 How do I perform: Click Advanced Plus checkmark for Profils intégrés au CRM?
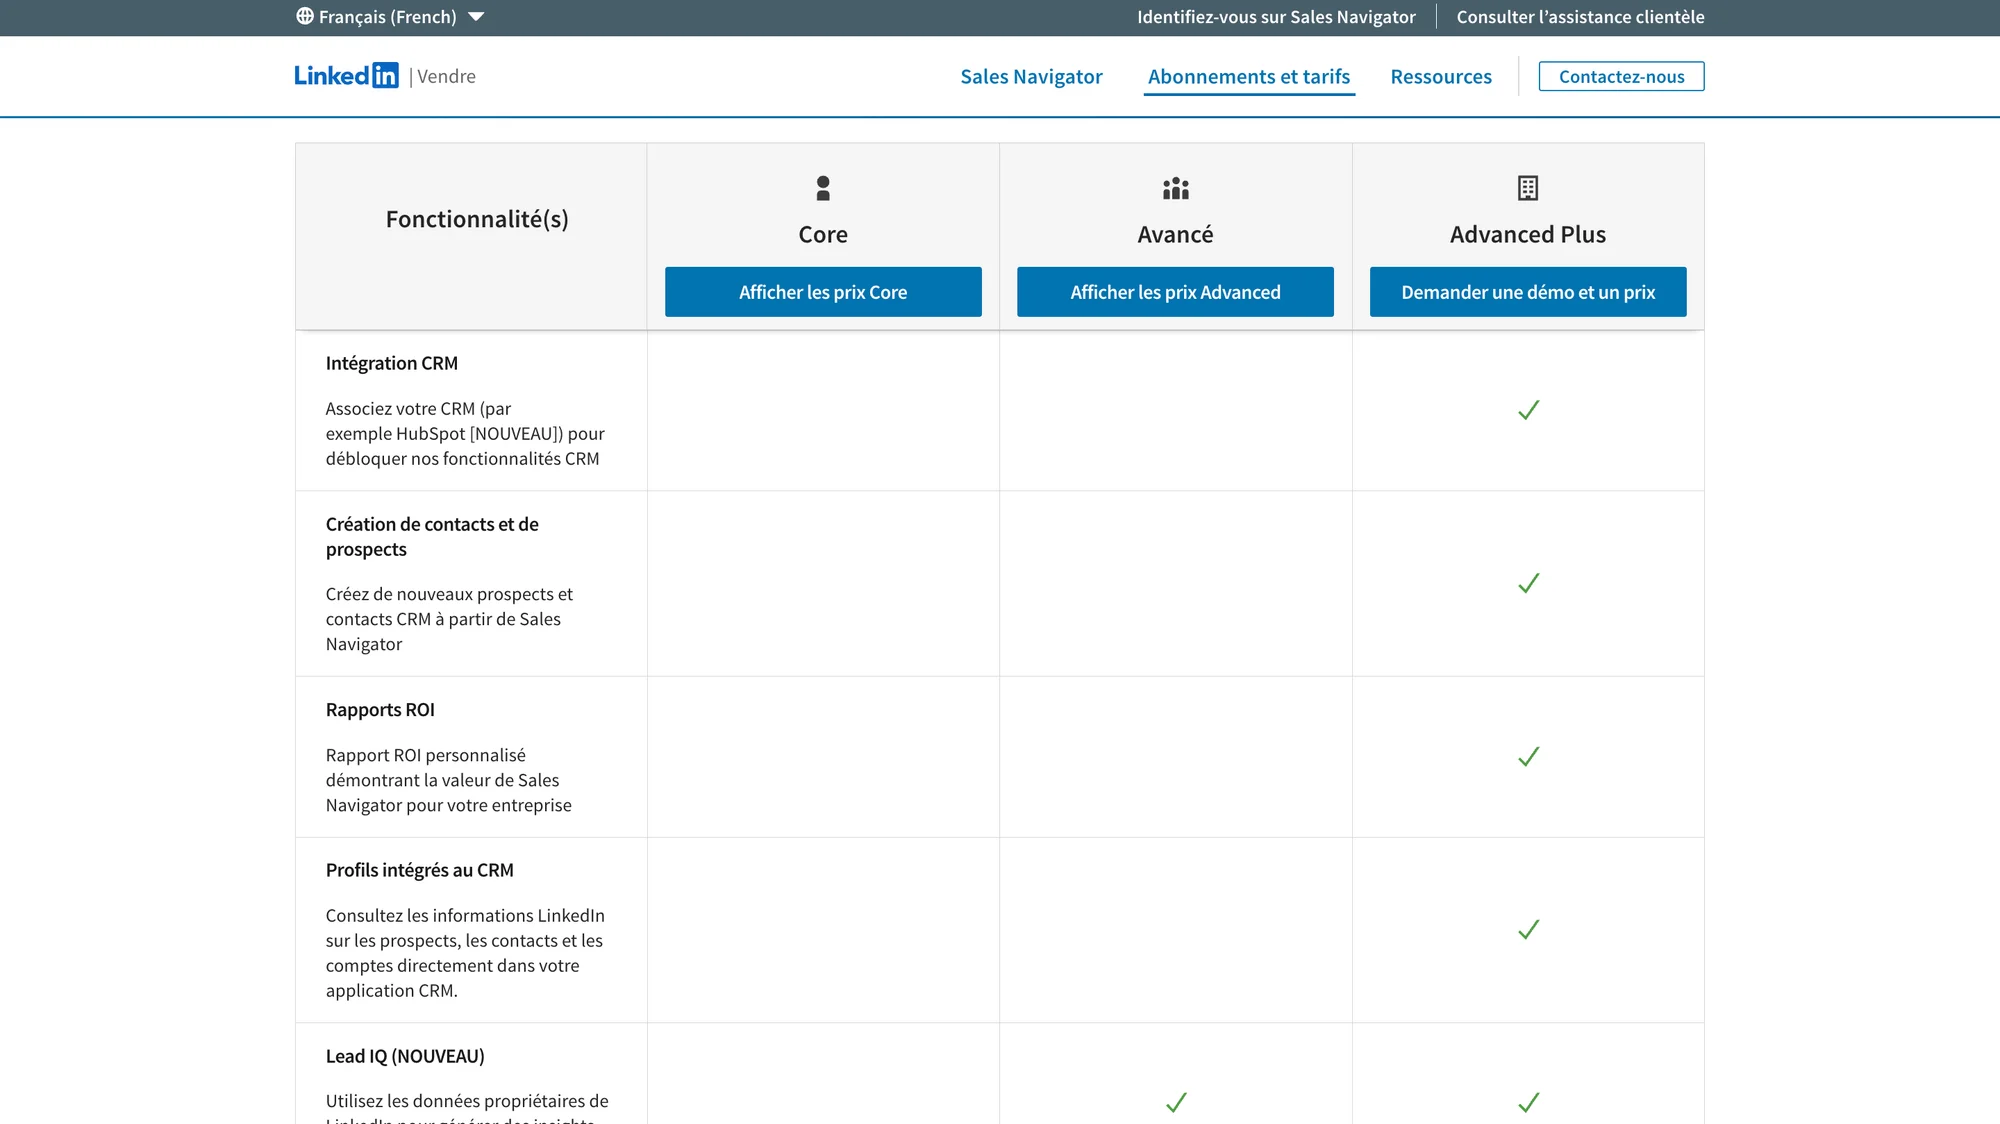[x=1528, y=929]
